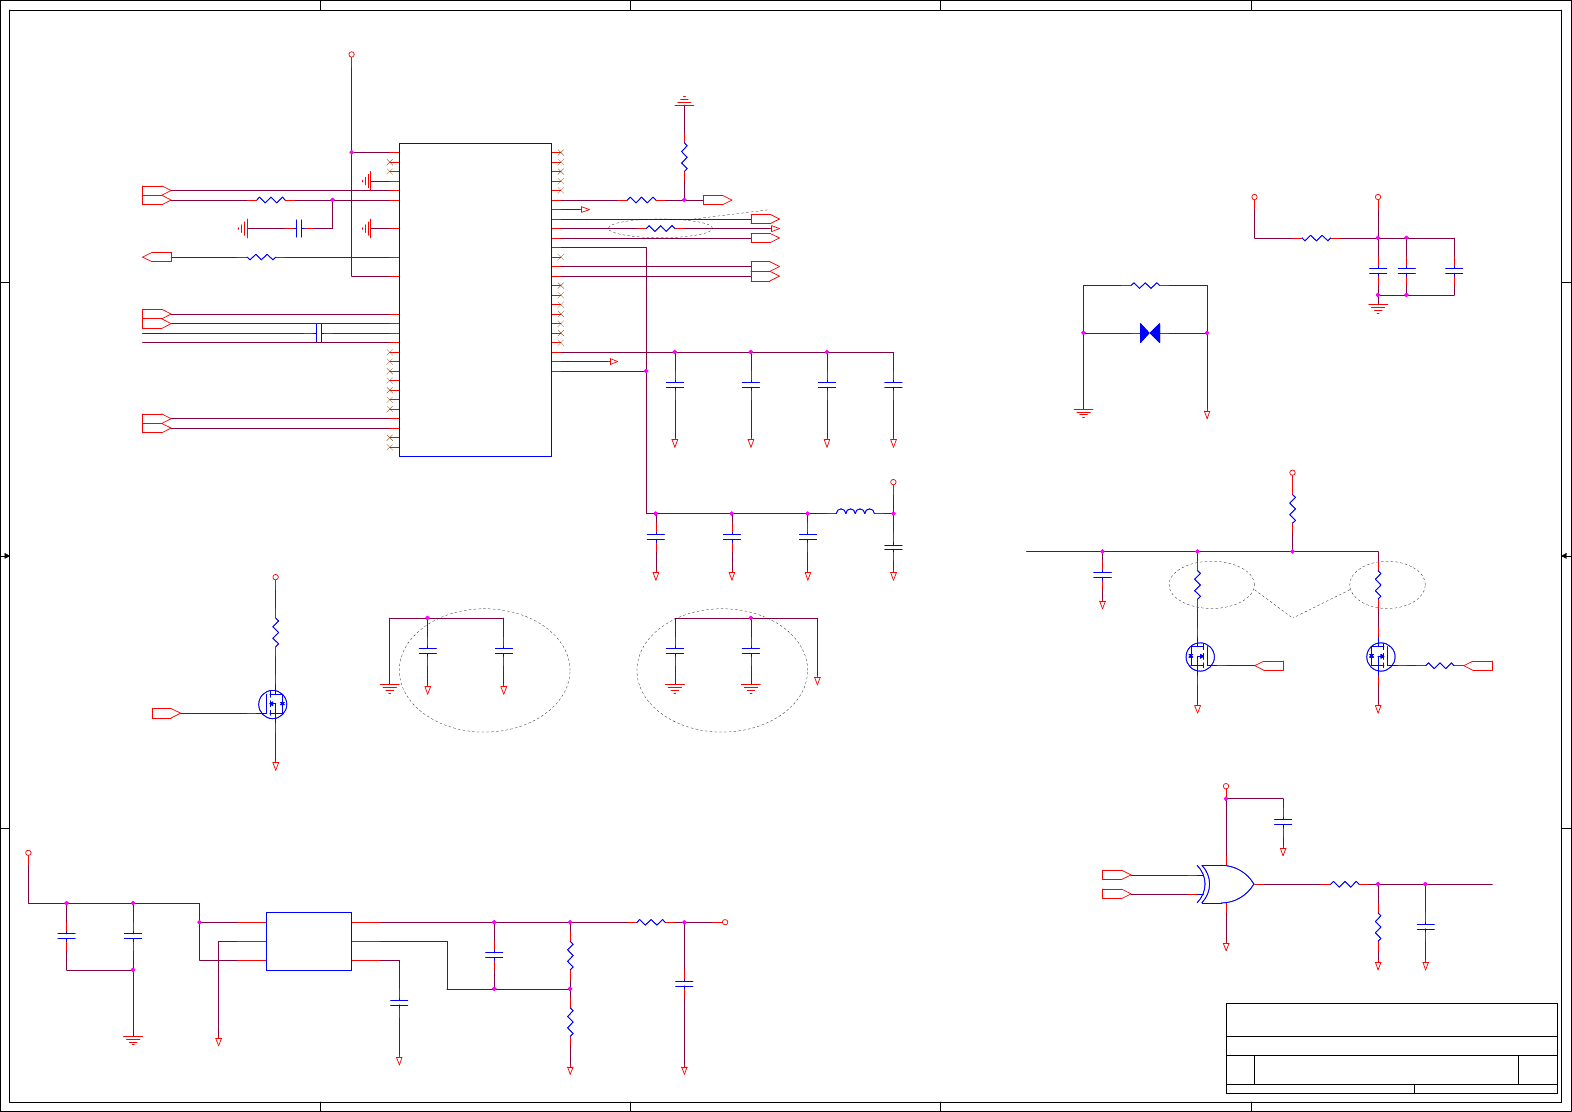1572x1112 pixels.
Task: Select the blue bidirectional TVS diode symbol
Action: pyautogui.click(x=1150, y=333)
